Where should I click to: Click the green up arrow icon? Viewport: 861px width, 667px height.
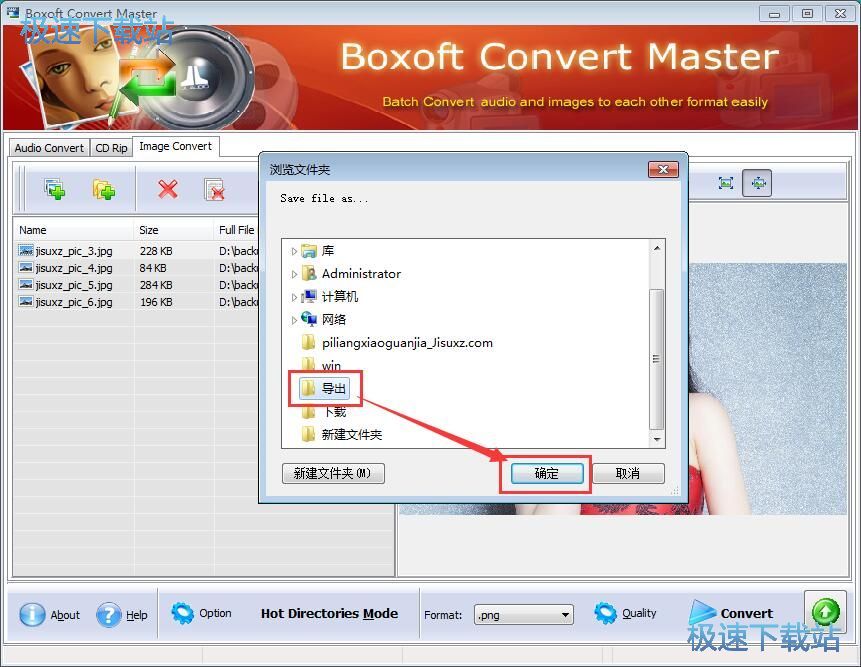(825, 612)
